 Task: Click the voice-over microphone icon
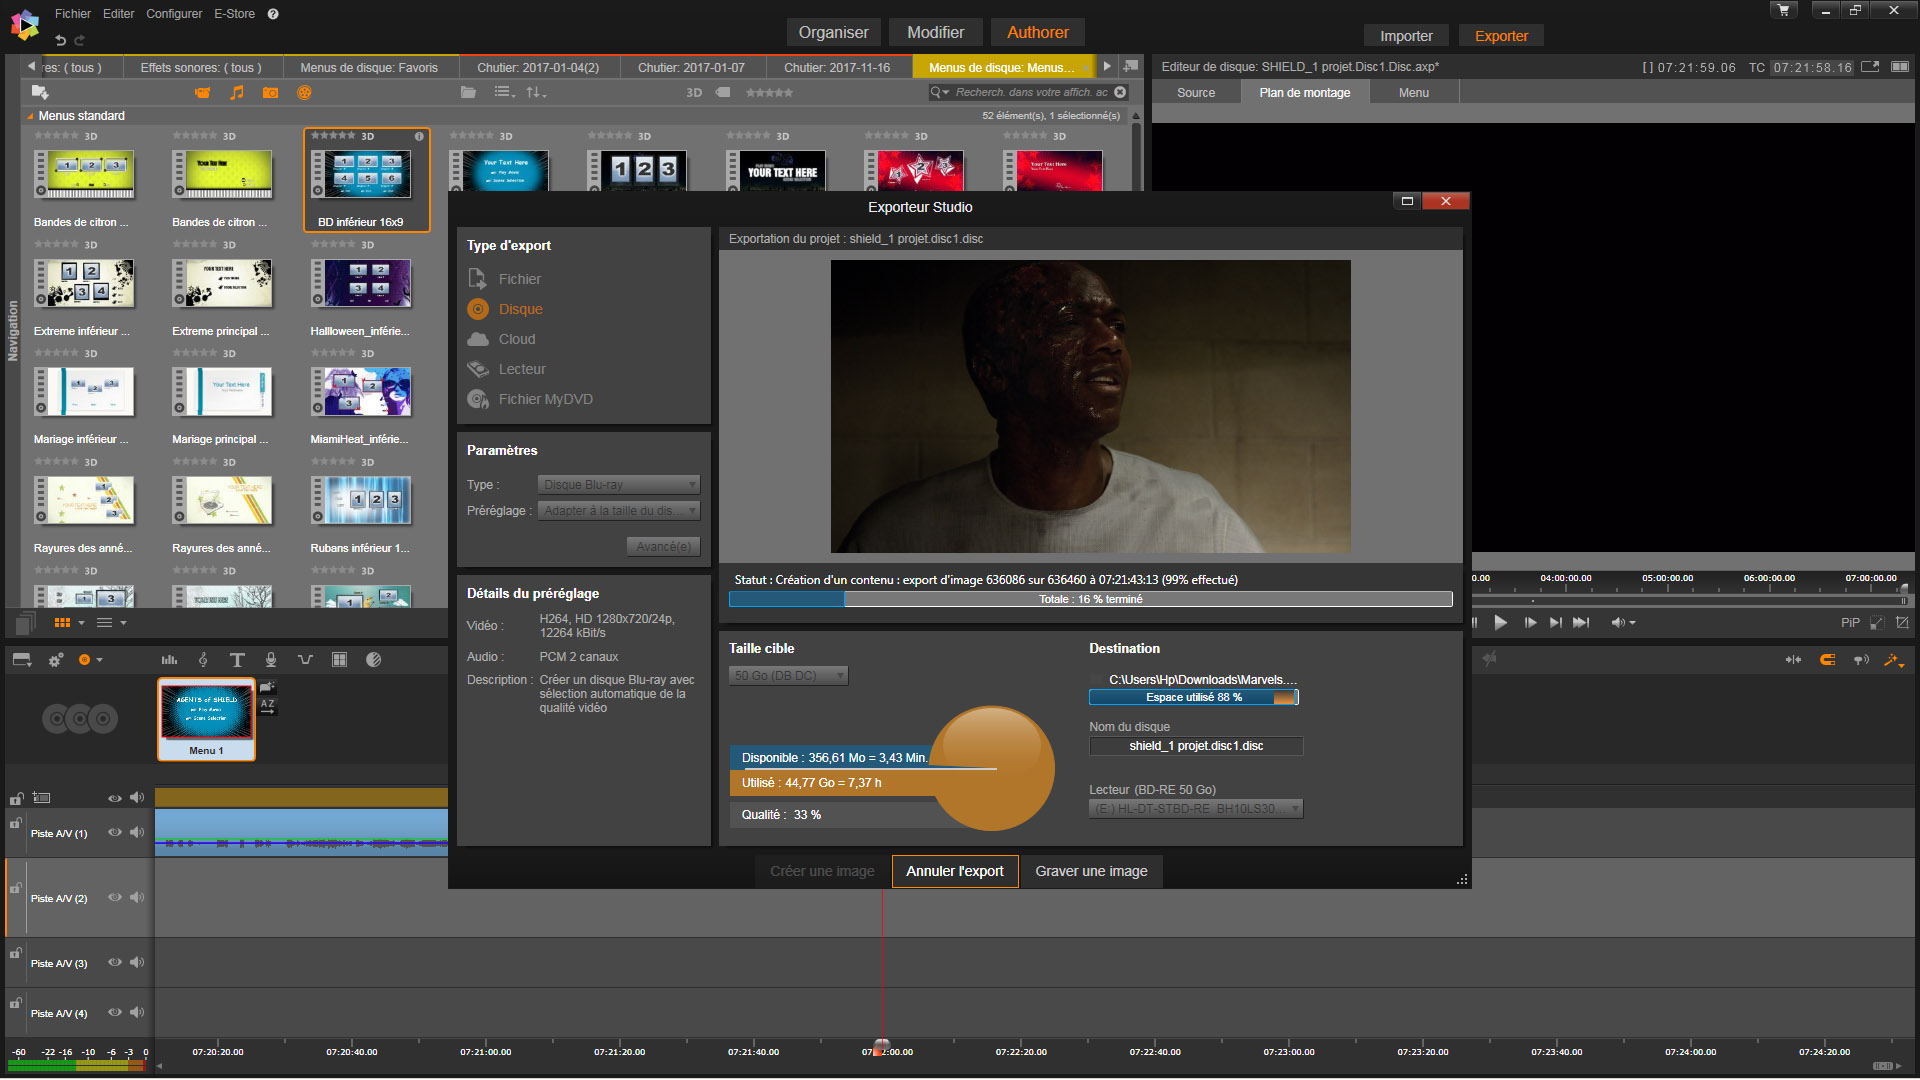[270, 660]
